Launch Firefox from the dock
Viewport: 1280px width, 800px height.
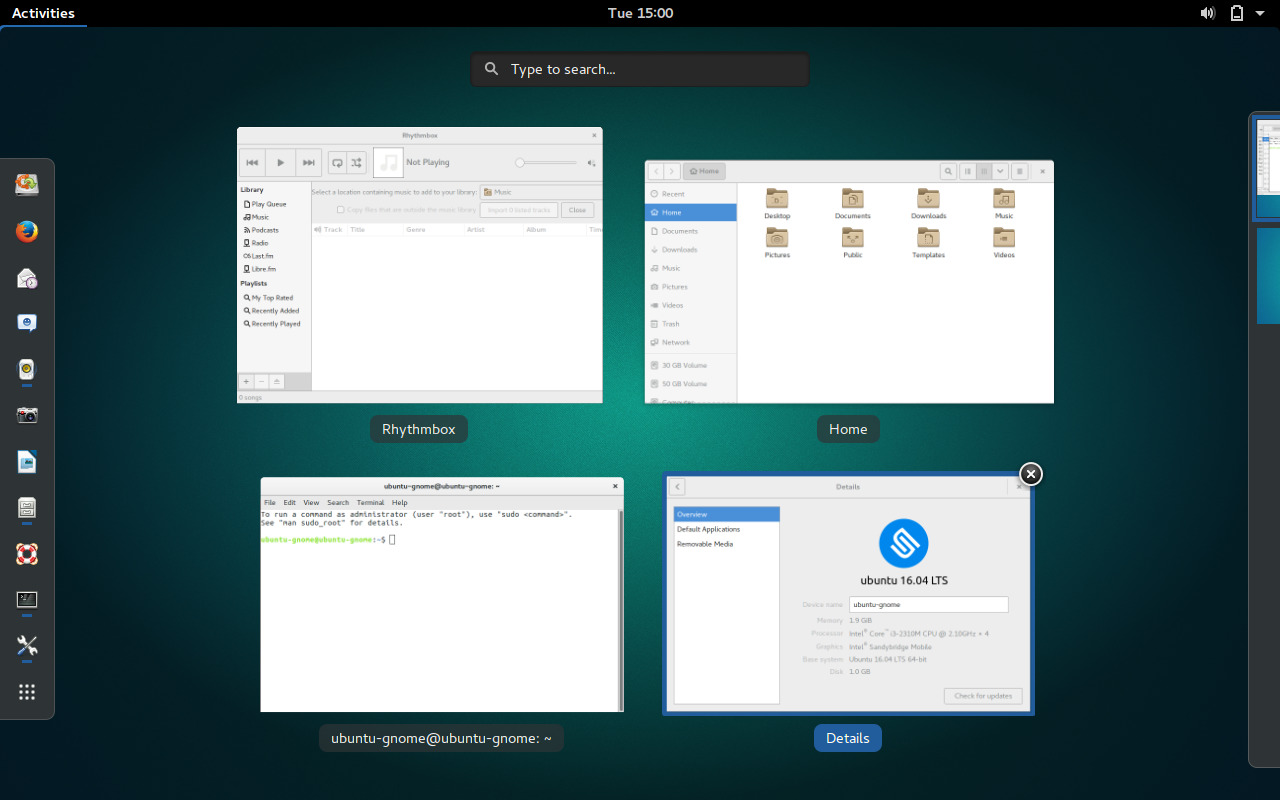coord(27,232)
